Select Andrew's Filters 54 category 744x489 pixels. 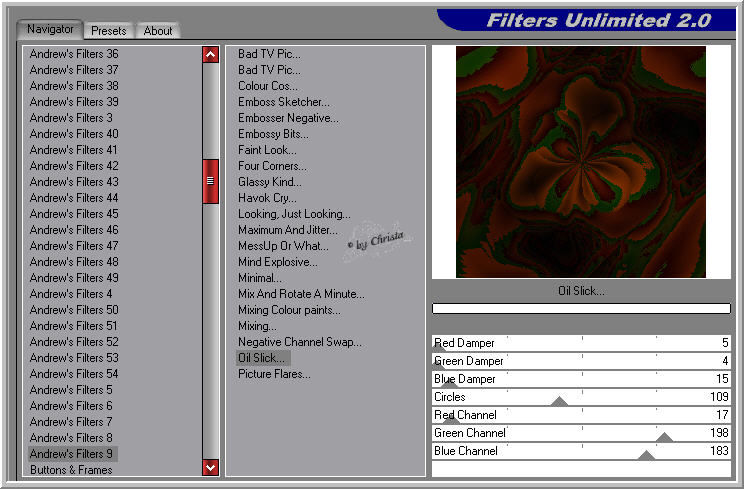click(x=74, y=374)
